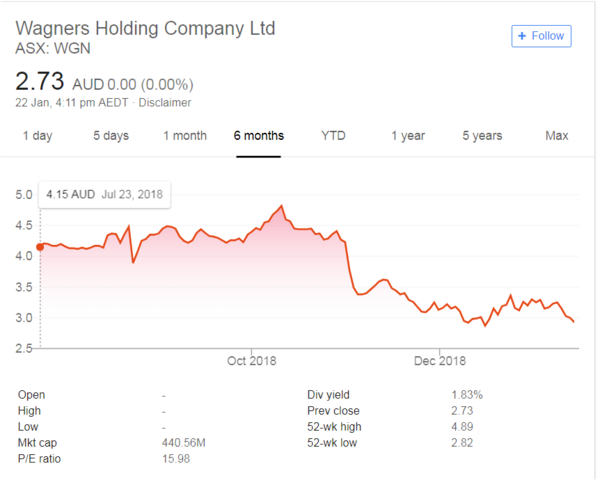Select the Max range tab

click(x=557, y=136)
